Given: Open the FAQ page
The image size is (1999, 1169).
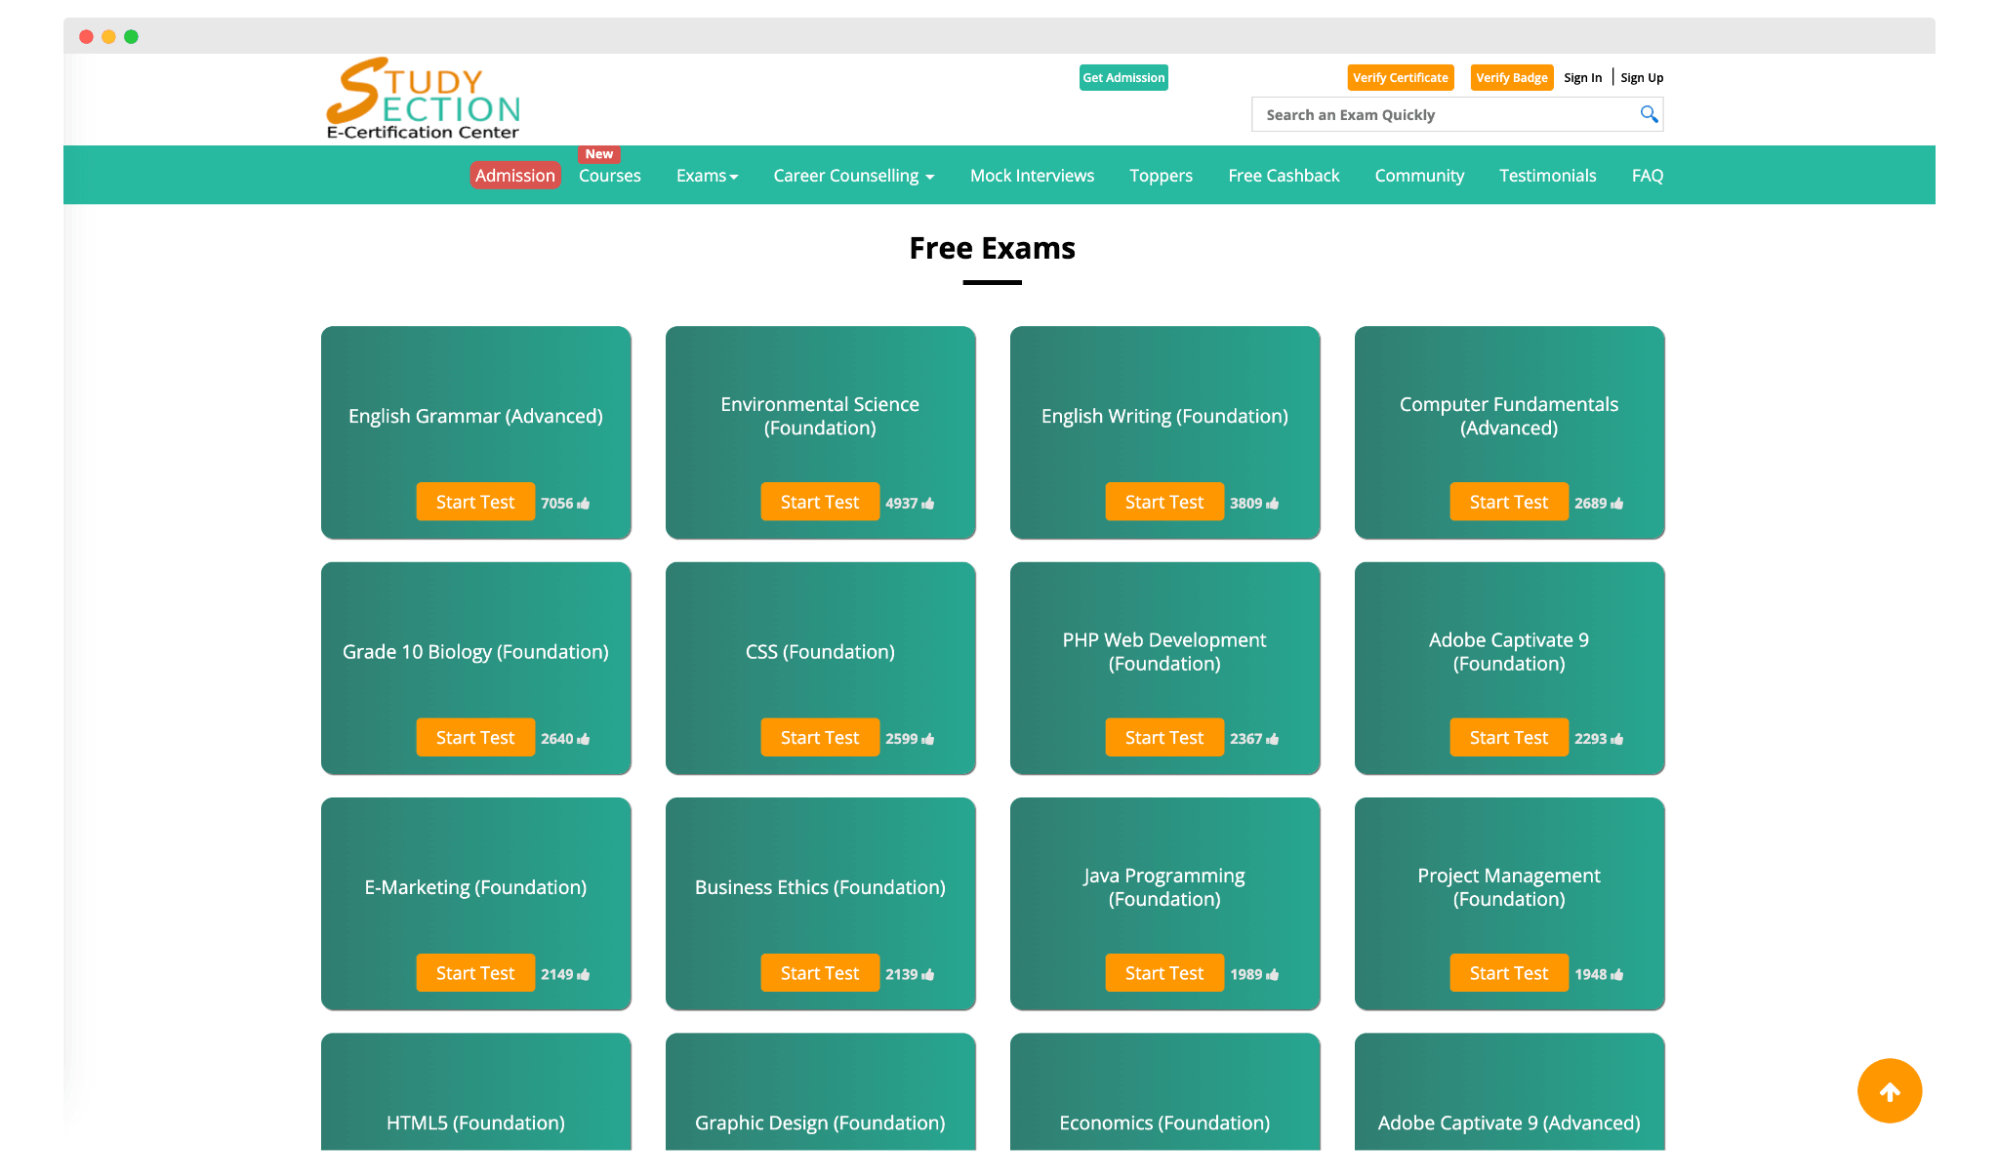Looking at the screenshot, I should pyautogui.click(x=1647, y=176).
